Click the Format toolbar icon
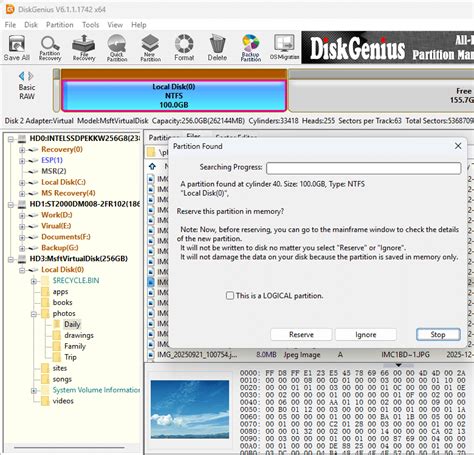Image resolution: width=474 pixels, height=455 pixels. (x=184, y=48)
